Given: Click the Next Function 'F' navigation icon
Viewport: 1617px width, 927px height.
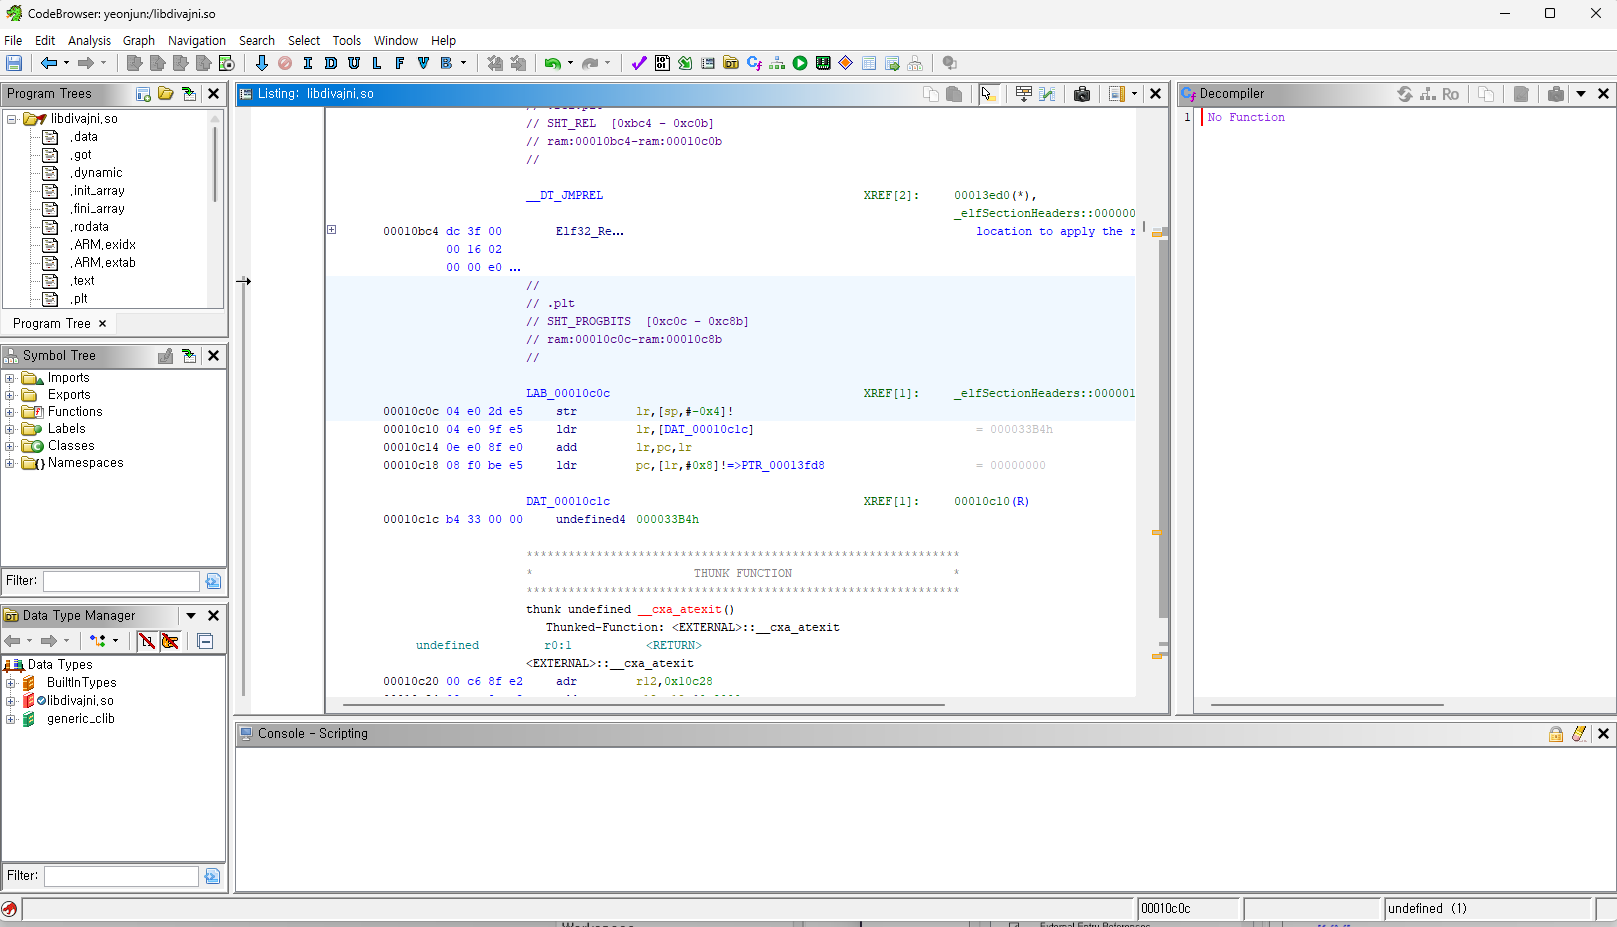Looking at the screenshot, I should point(400,63).
